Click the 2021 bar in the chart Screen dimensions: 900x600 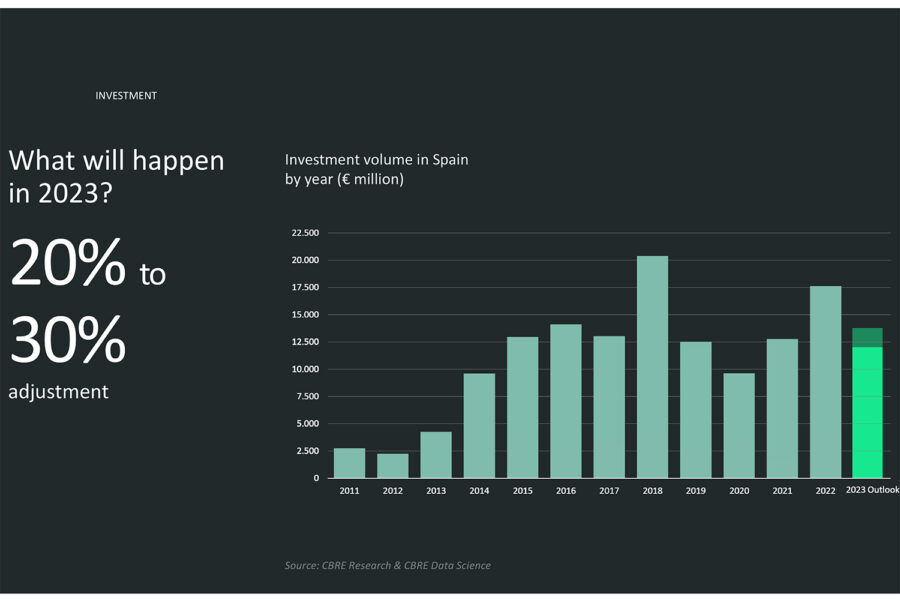782,408
